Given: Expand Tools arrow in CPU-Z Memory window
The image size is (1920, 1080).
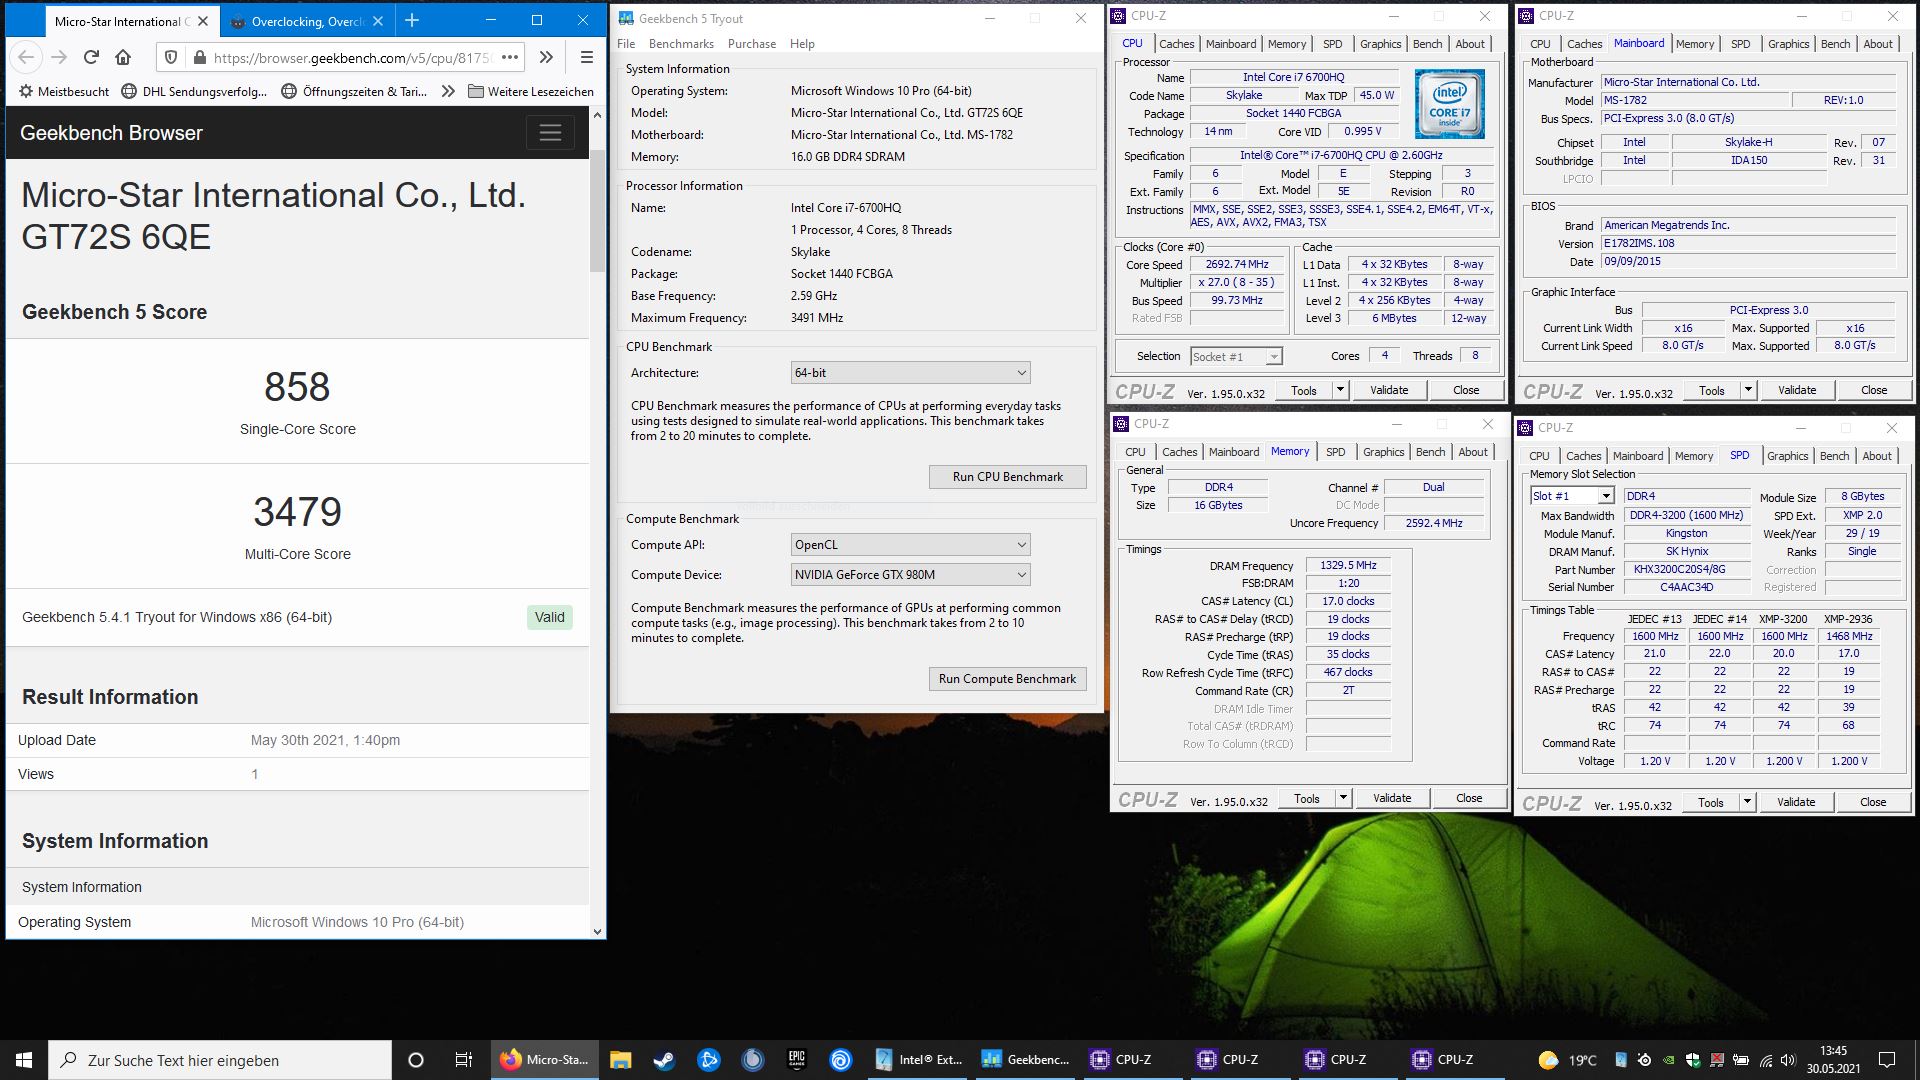Looking at the screenshot, I should (x=1343, y=798).
